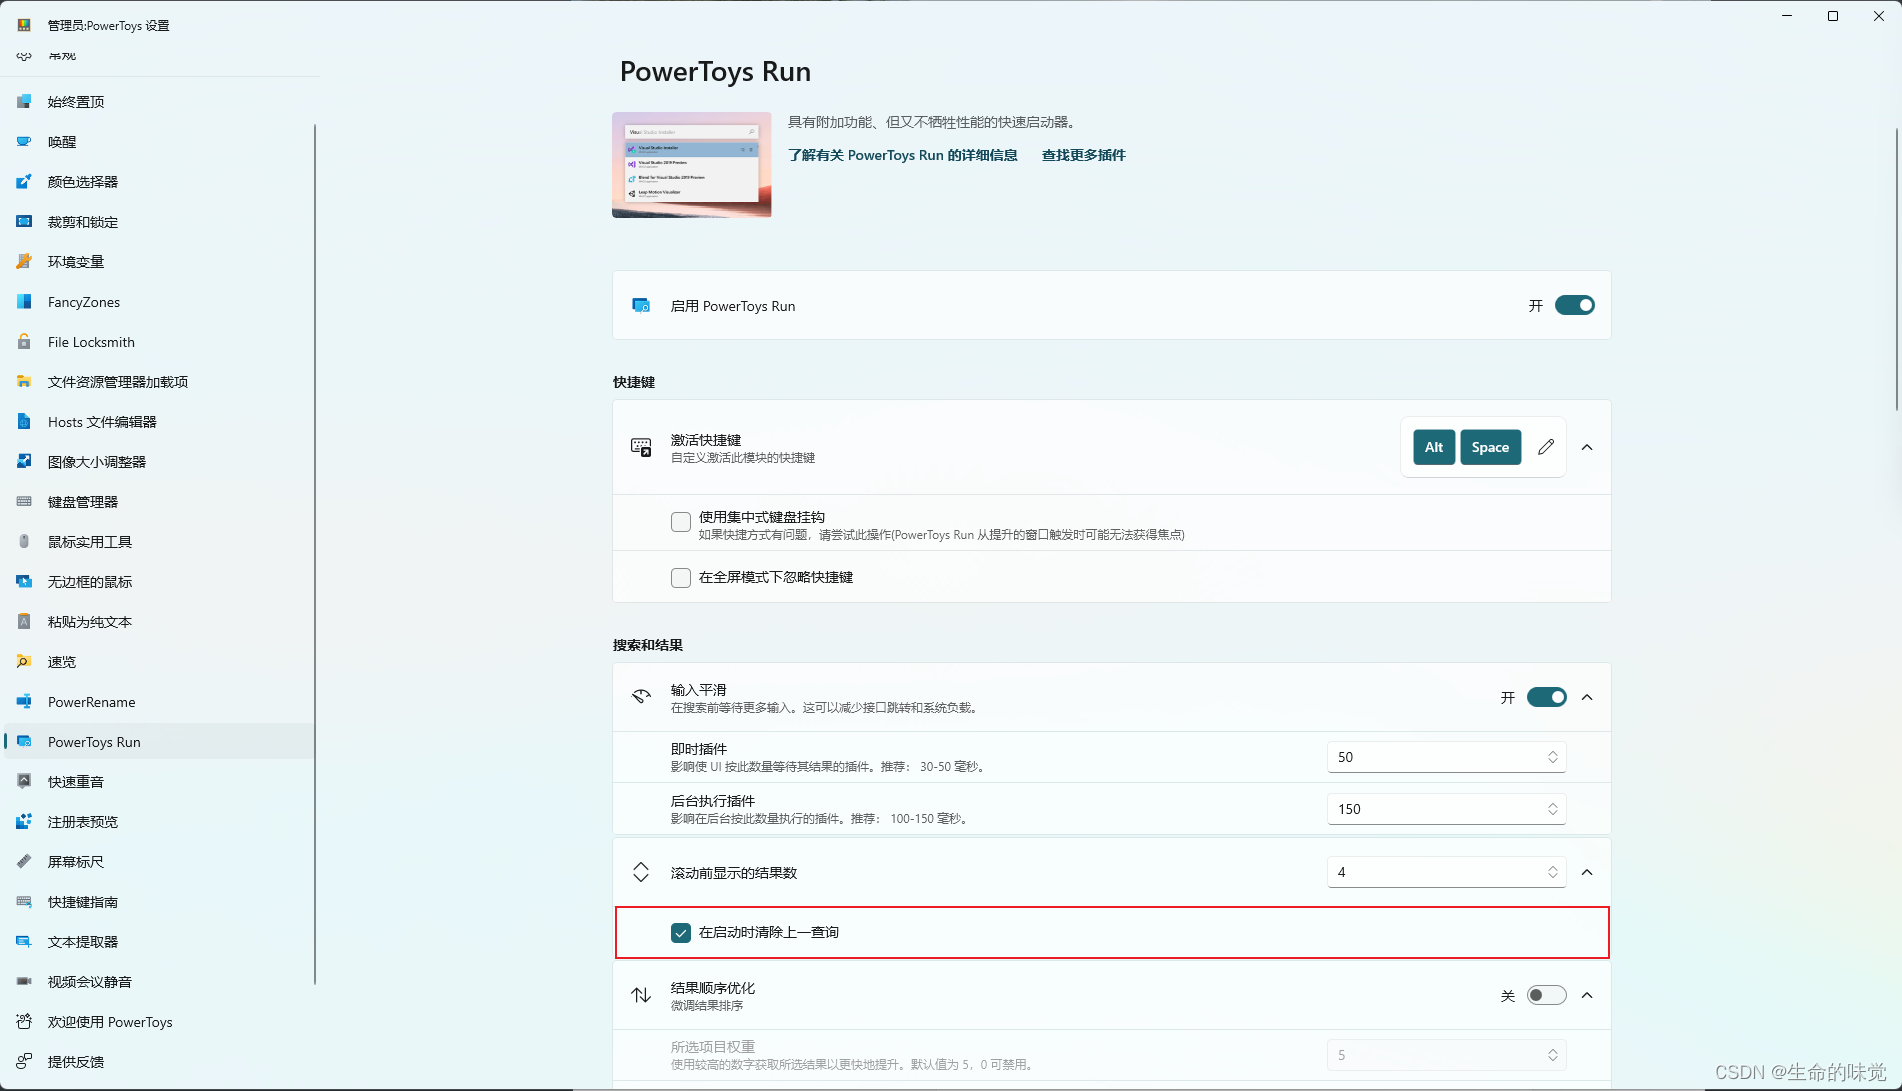Click the Mouse Without Borders (无边框的鼠标) icon
Screen dimensions: 1902x1091
24,582
